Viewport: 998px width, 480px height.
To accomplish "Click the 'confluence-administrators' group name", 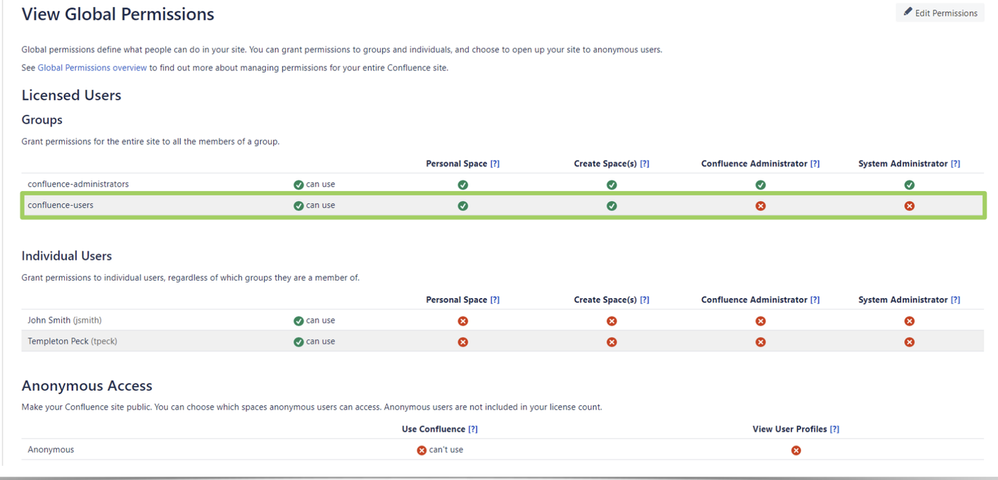I will [x=78, y=184].
